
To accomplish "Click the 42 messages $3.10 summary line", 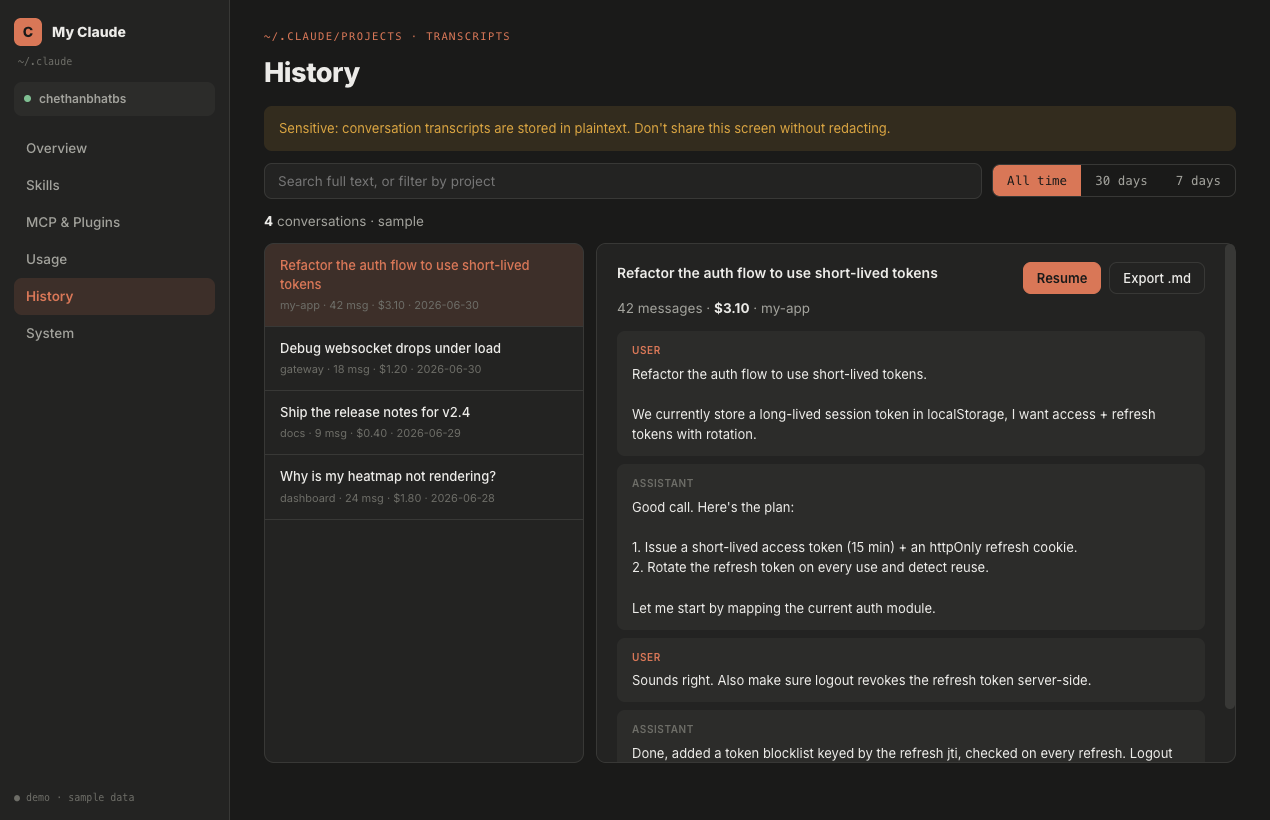I will (x=713, y=308).
